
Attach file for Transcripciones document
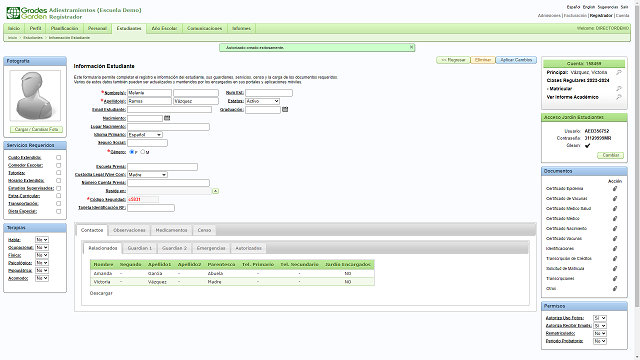pyautogui.click(x=615, y=278)
